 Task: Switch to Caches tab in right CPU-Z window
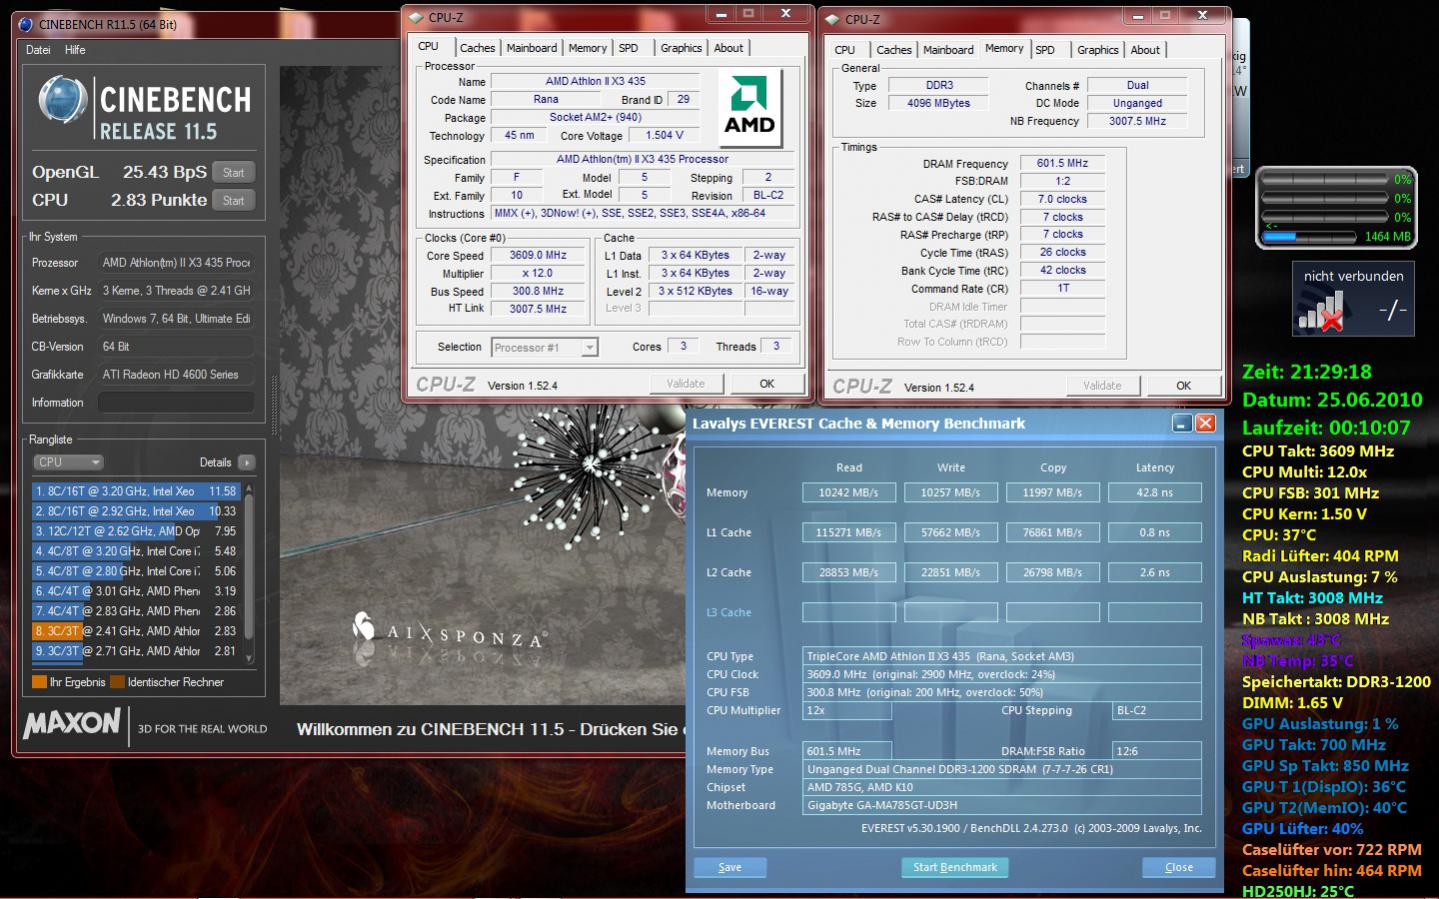pyautogui.click(x=894, y=50)
